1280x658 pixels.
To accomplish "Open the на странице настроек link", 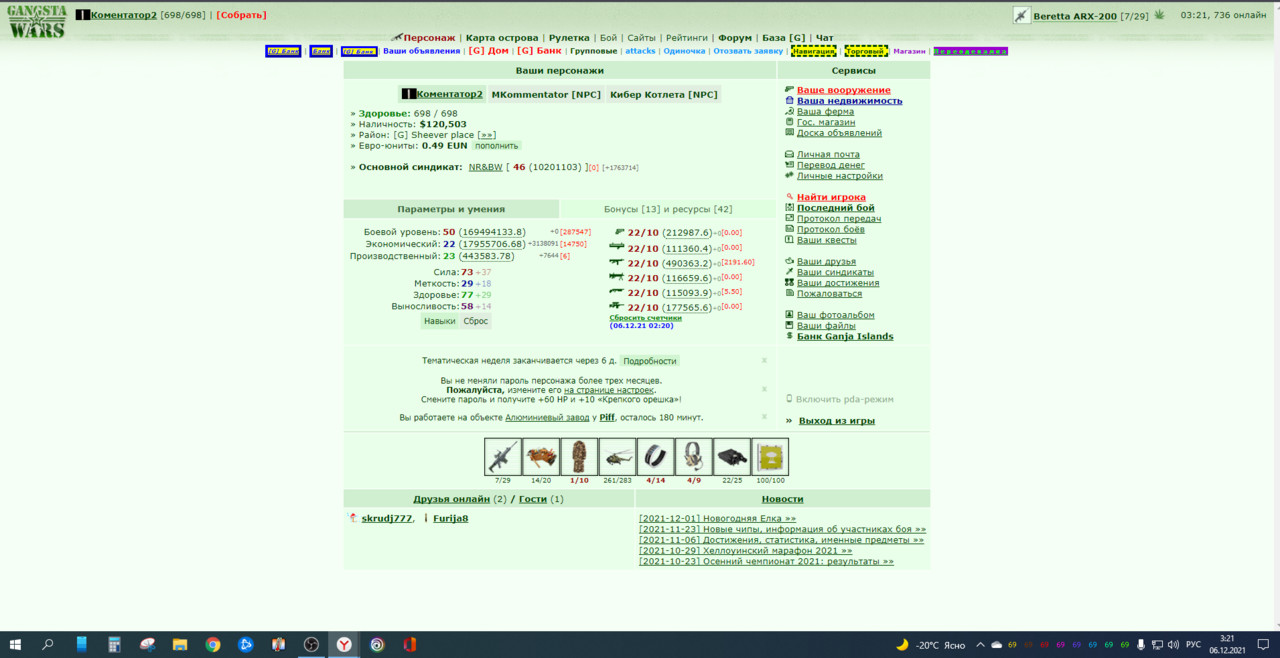I will [610, 389].
